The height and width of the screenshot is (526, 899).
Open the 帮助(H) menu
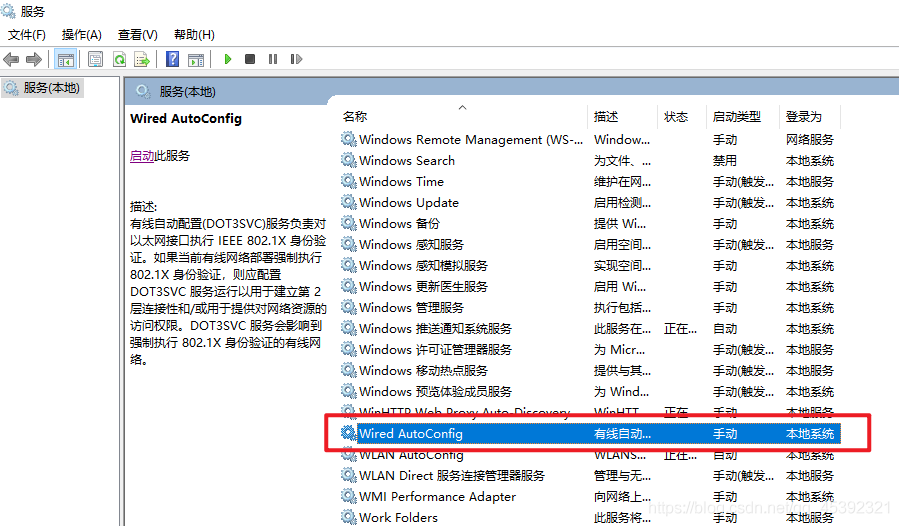pos(194,35)
